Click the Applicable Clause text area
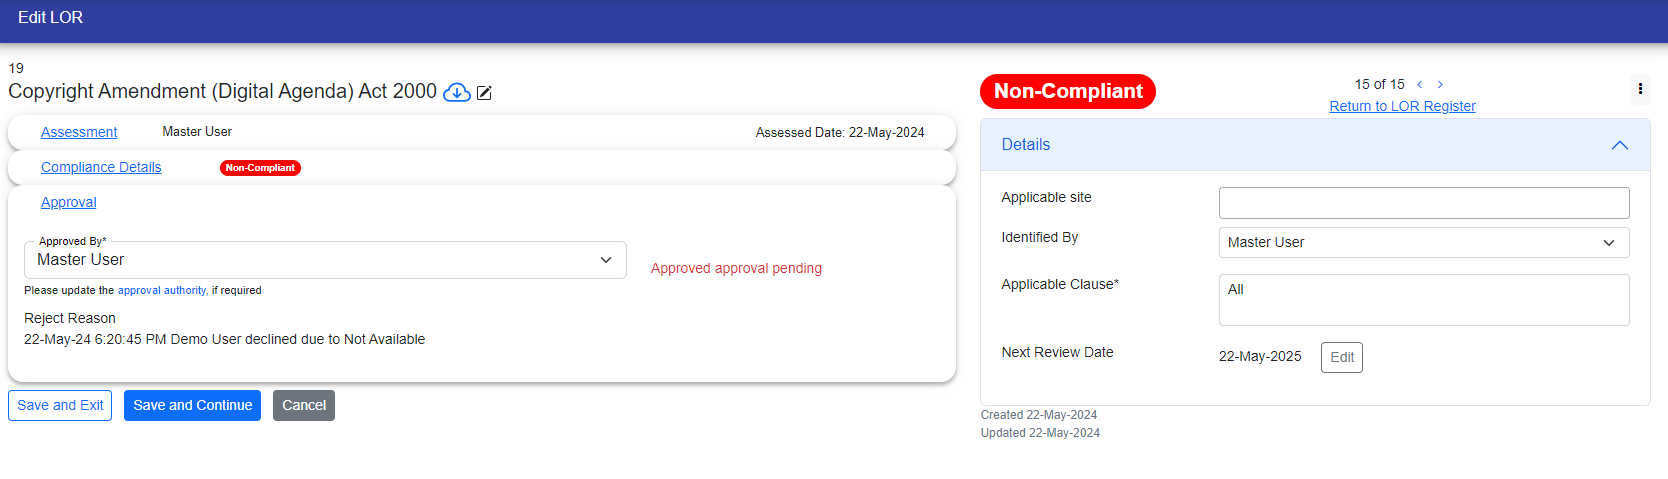The height and width of the screenshot is (479, 1668). [x=1423, y=300]
